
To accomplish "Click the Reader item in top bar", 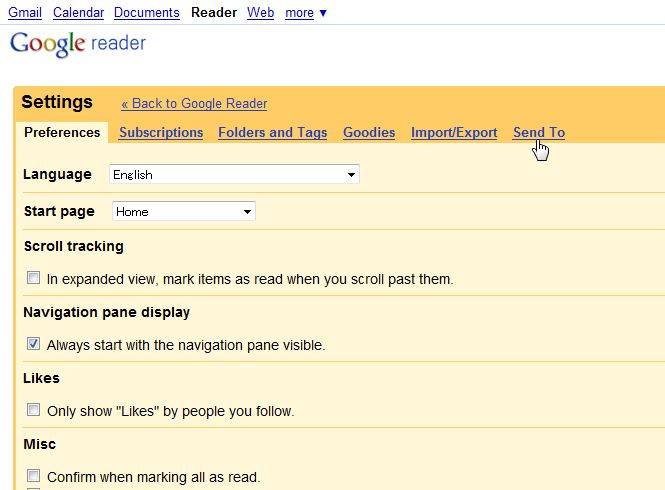I will 214,13.
